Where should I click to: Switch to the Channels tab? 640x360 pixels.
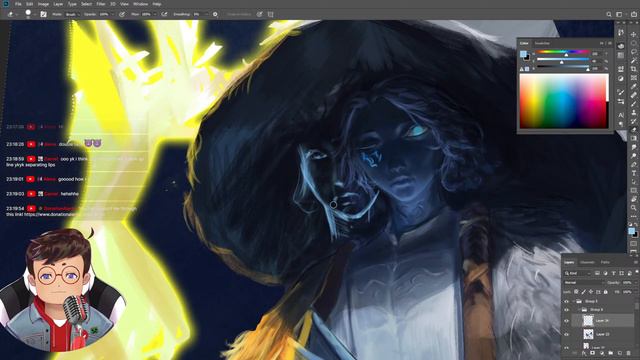coord(587,262)
